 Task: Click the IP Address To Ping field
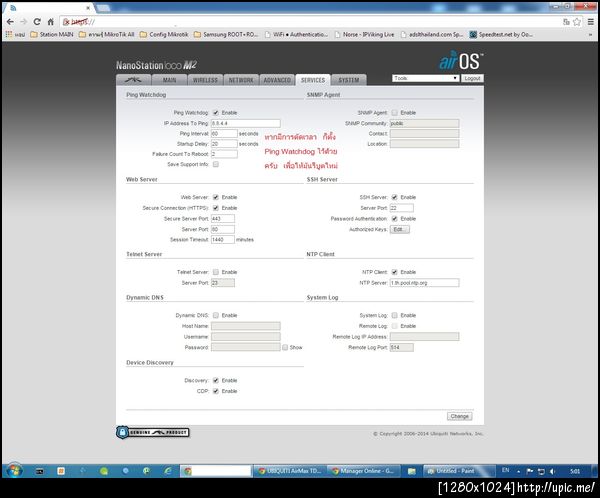[246, 123]
